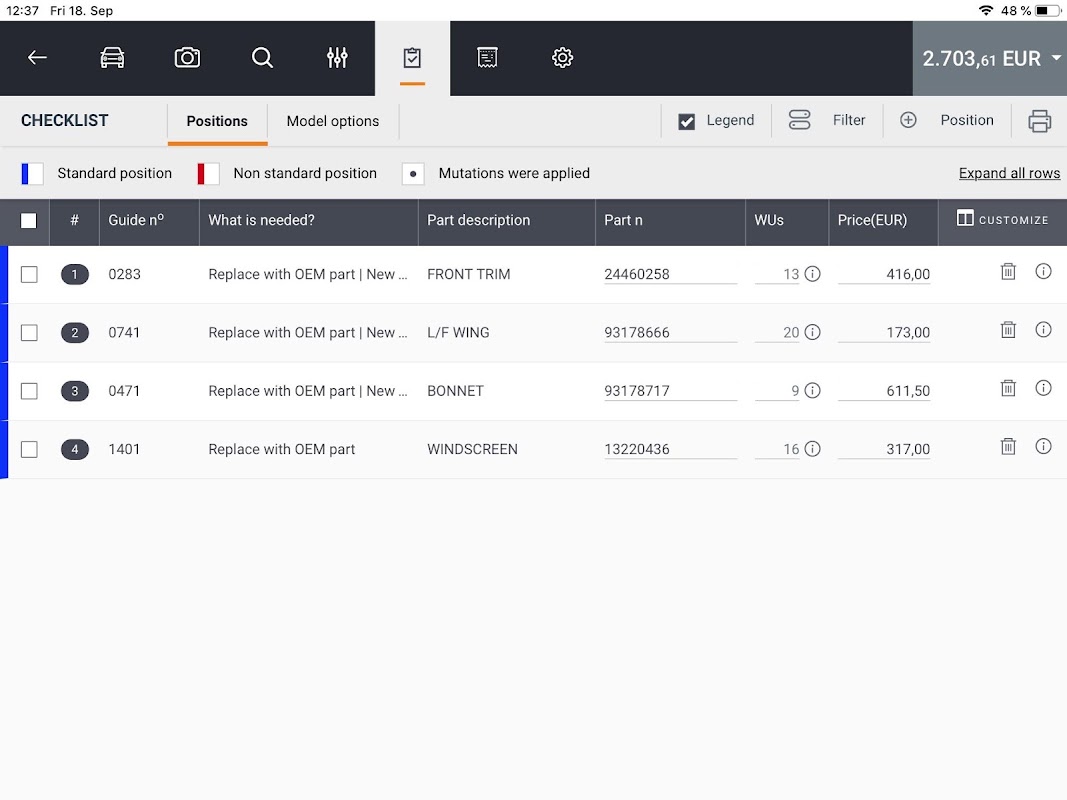This screenshot has width=1067, height=800.
Task: Open the vehicle car icon in top bar
Action: 112,58
